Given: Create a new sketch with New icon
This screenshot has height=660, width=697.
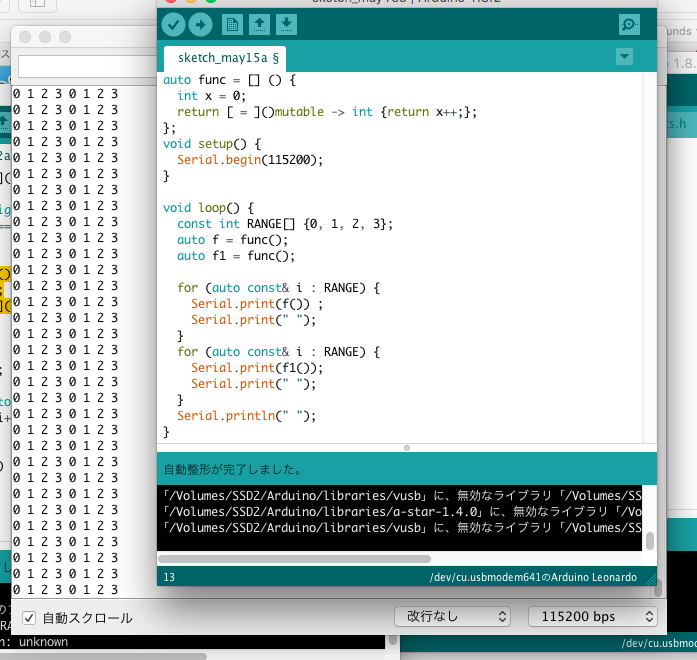Looking at the screenshot, I should coord(232,24).
